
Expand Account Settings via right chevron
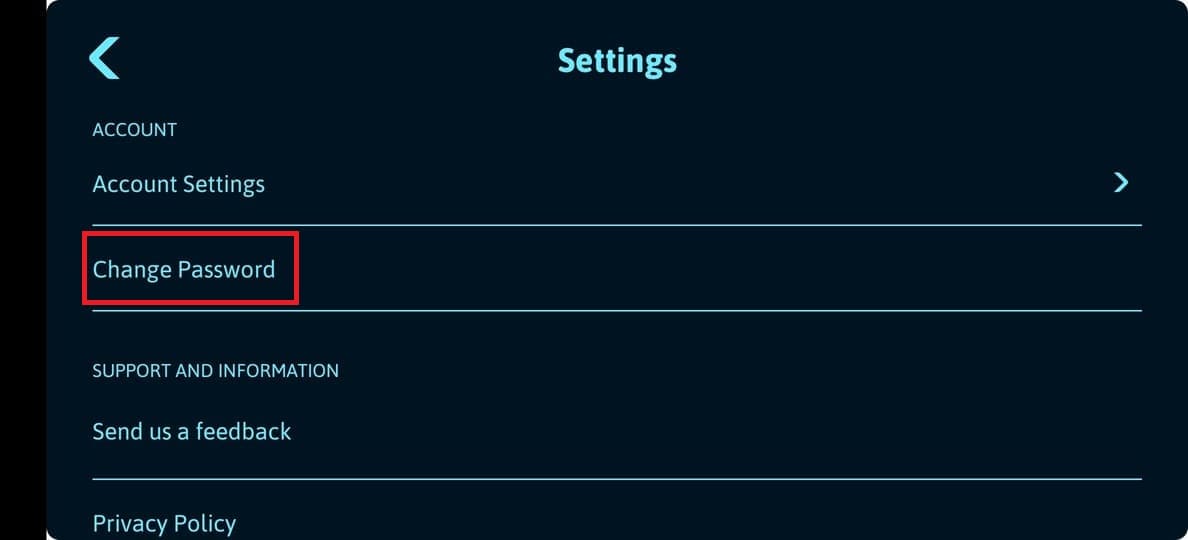(x=1121, y=182)
